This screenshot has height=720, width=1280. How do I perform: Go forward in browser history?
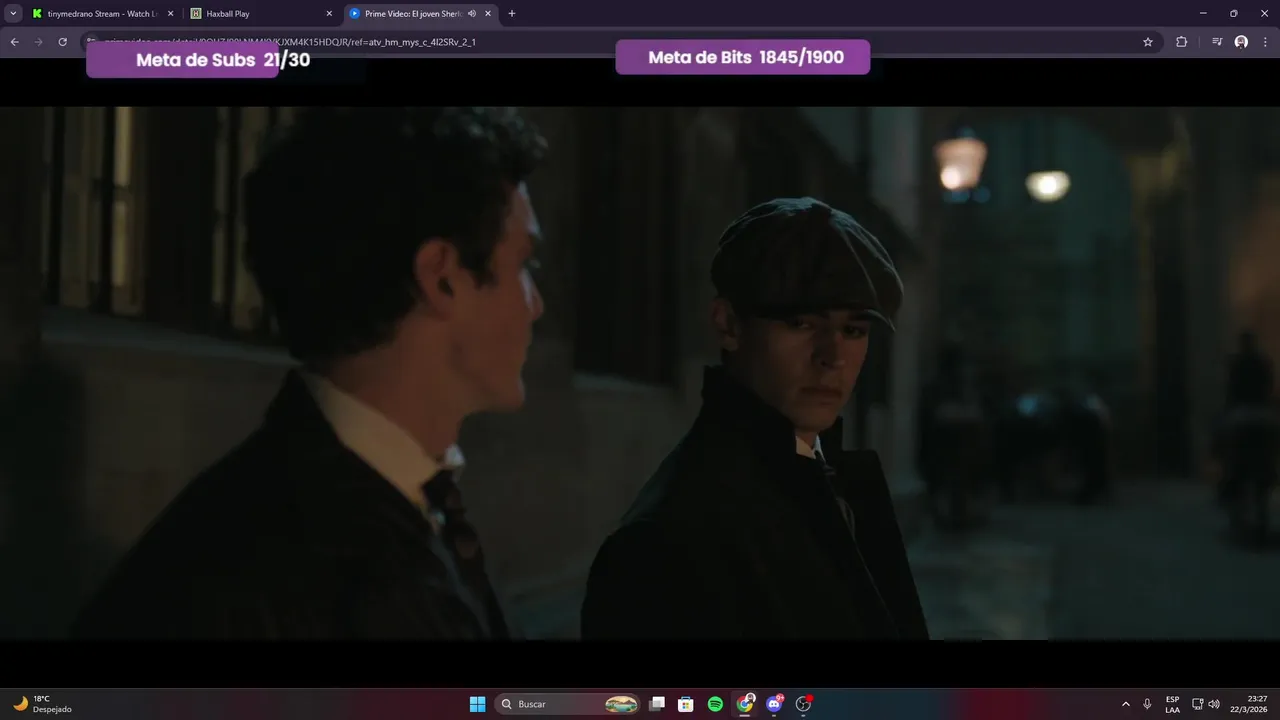[x=38, y=42]
